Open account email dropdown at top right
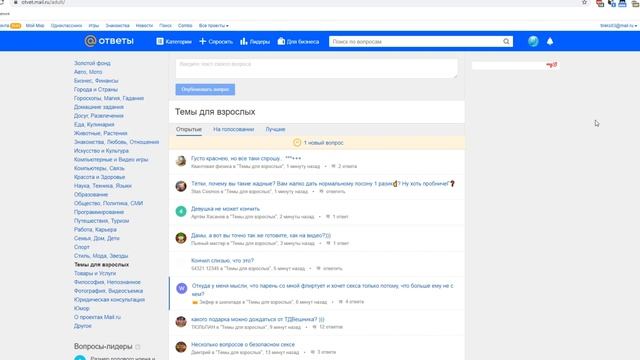The height and width of the screenshot is (360, 640). [x=618, y=25]
